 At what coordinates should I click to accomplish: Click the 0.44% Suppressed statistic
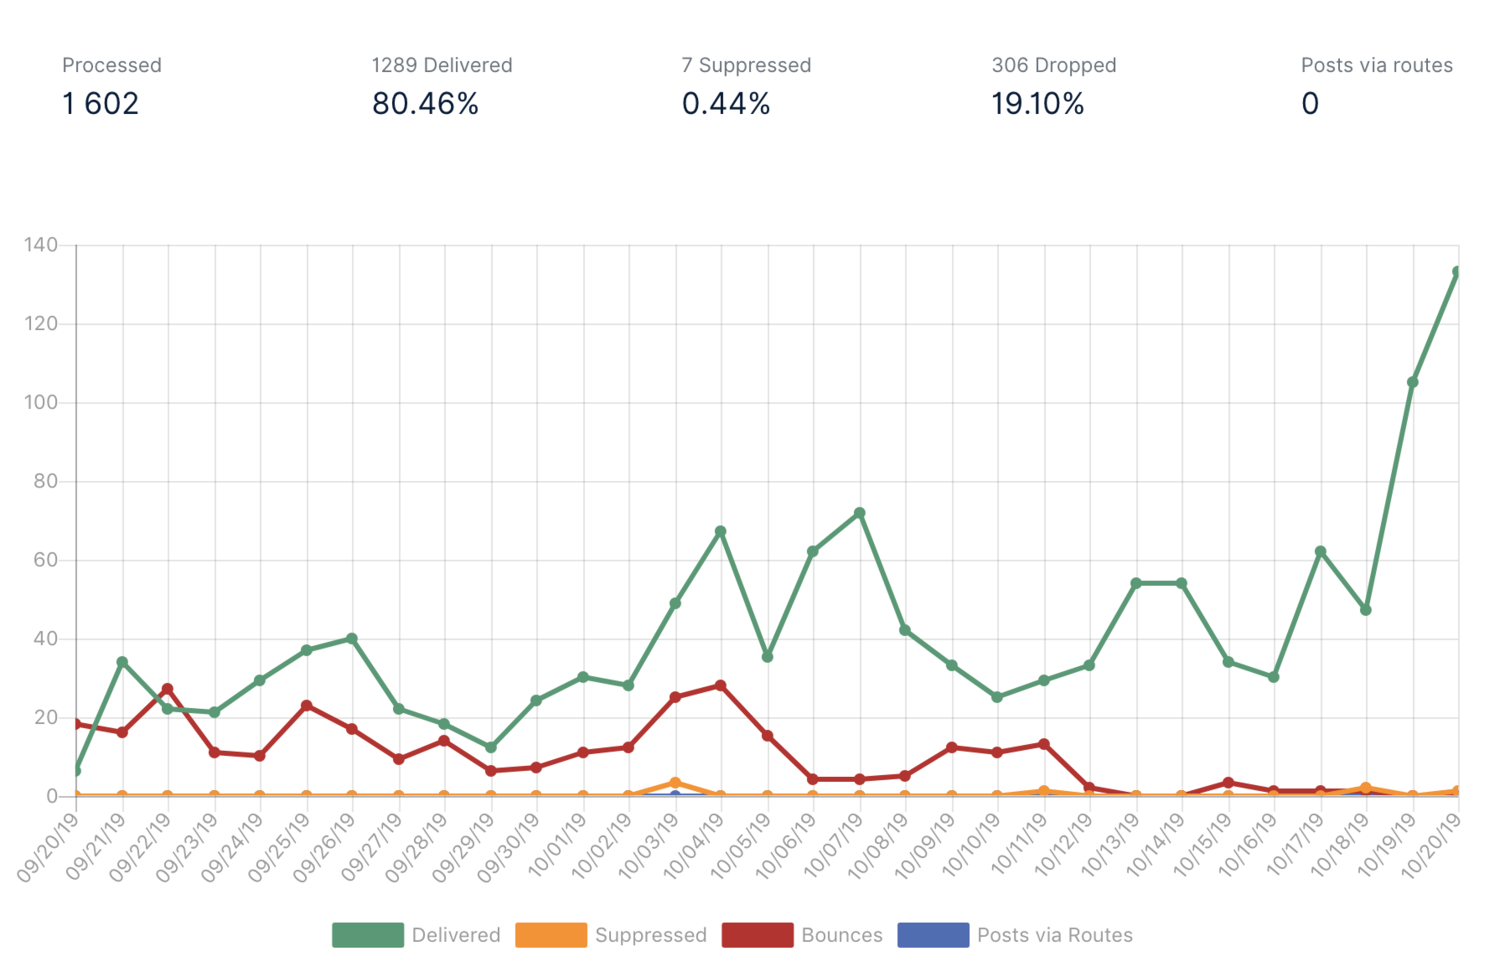point(726,103)
